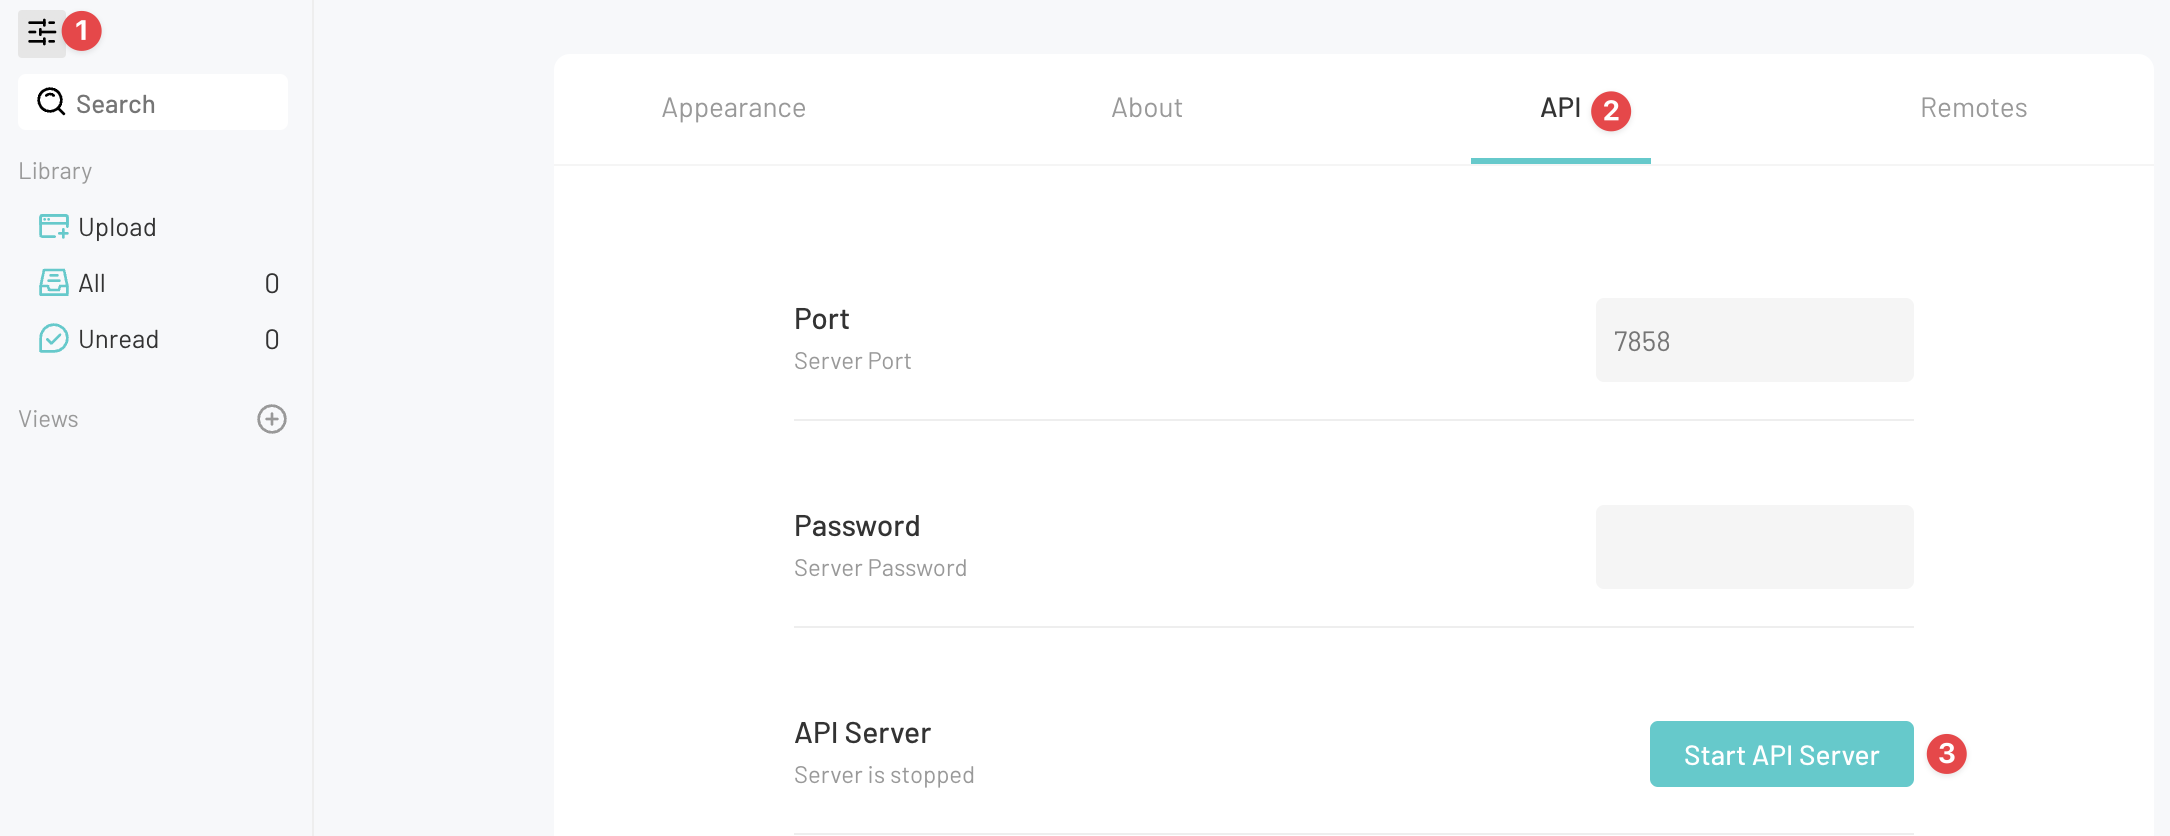The width and height of the screenshot is (2170, 836).
Task: Go to the Remotes tab
Action: click(1973, 108)
